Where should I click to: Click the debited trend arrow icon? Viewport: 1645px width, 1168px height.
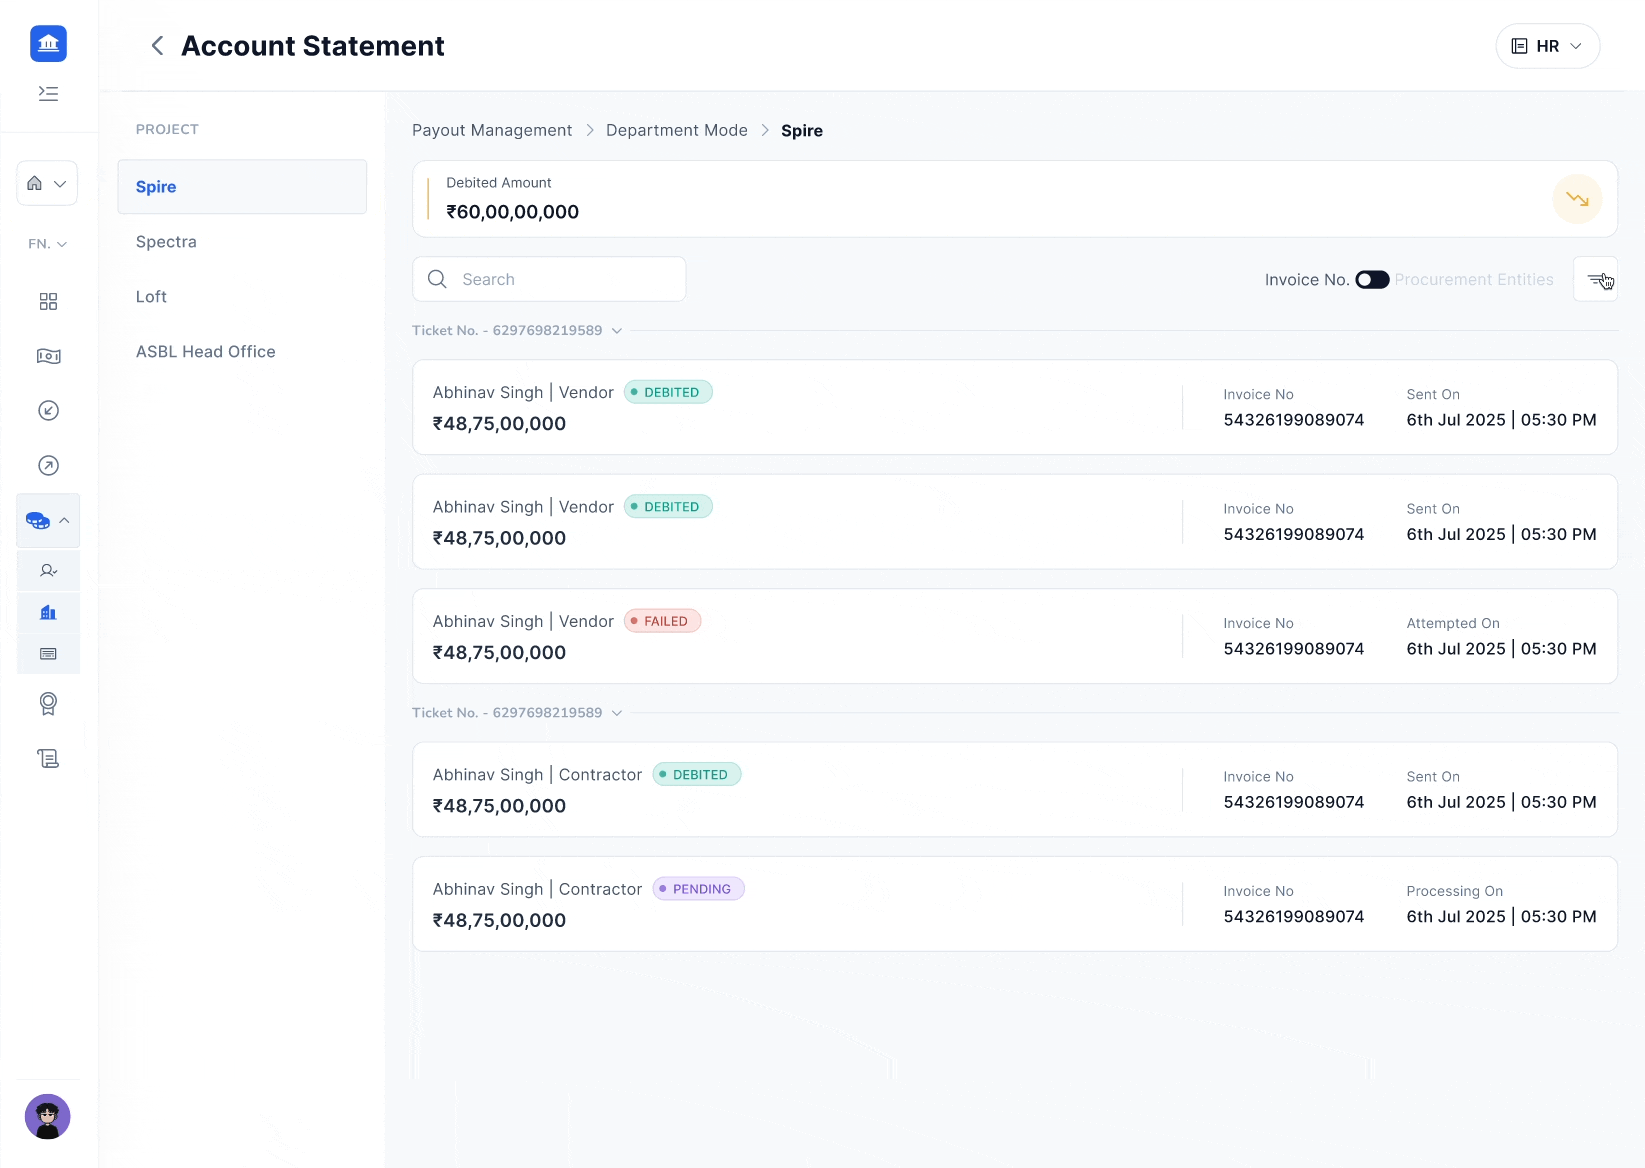click(x=1577, y=199)
